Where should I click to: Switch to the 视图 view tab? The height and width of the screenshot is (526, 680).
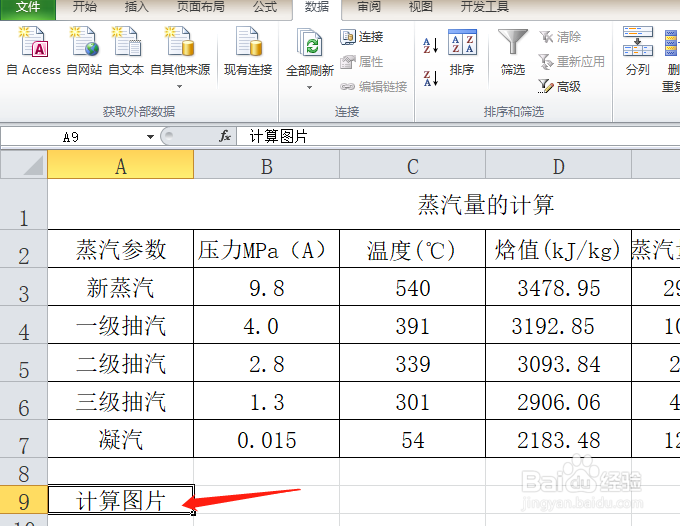[421, 7]
